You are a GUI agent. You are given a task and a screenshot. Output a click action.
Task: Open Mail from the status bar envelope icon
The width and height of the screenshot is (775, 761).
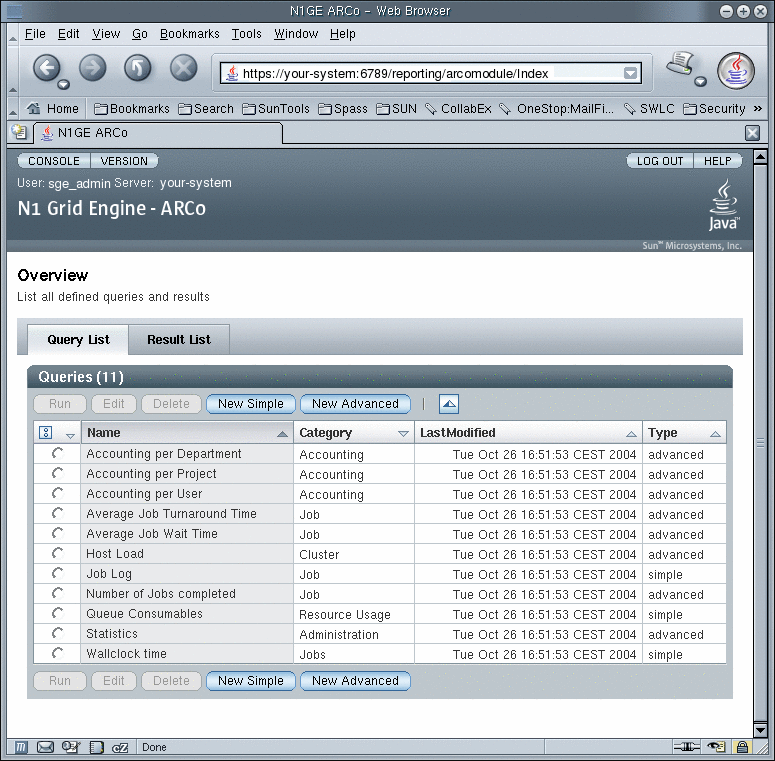(45, 747)
